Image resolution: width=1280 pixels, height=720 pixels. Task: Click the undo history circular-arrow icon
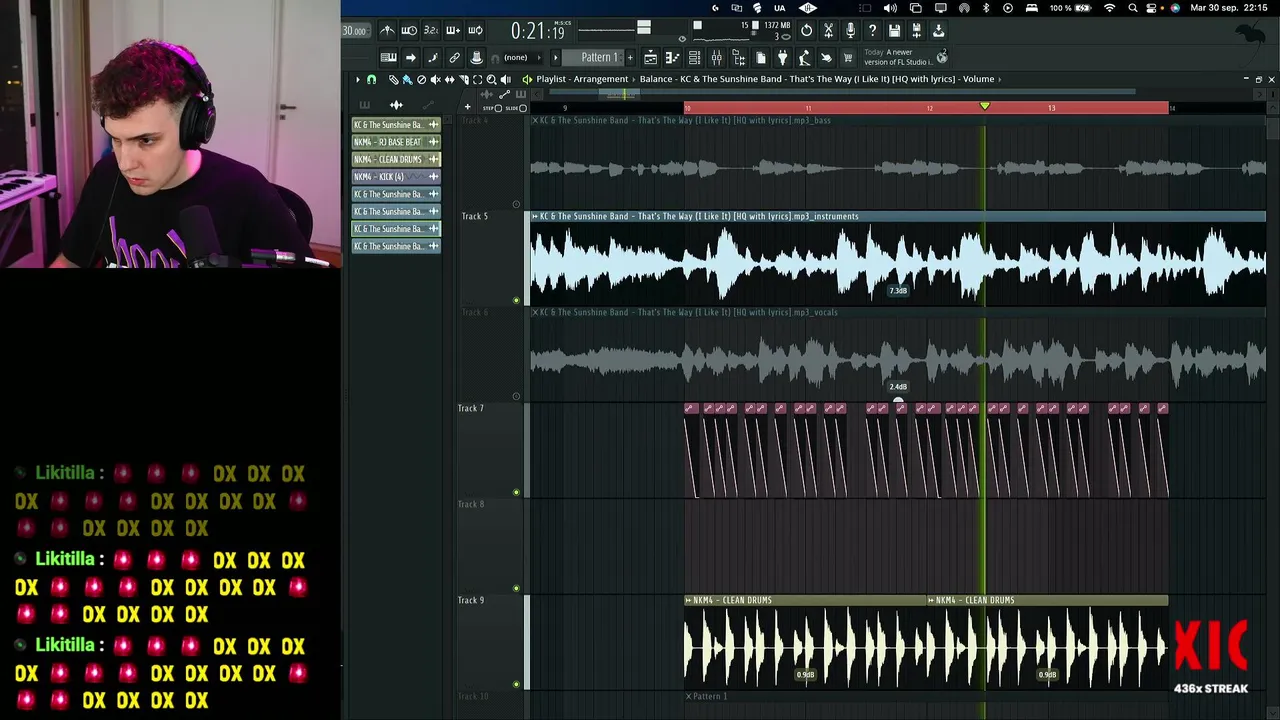(x=806, y=31)
